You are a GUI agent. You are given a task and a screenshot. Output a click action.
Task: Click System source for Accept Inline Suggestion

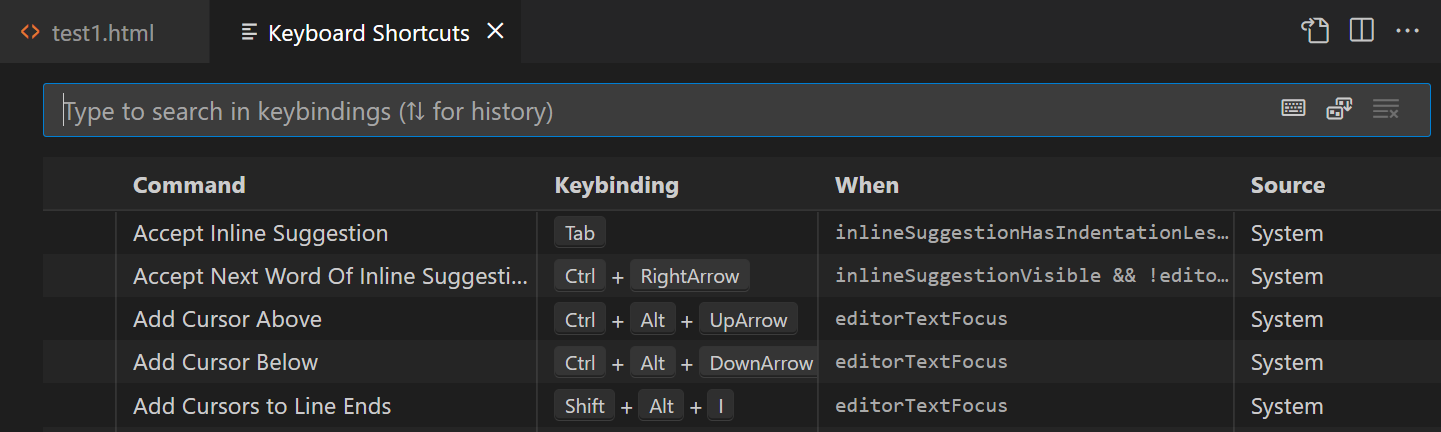(1287, 233)
